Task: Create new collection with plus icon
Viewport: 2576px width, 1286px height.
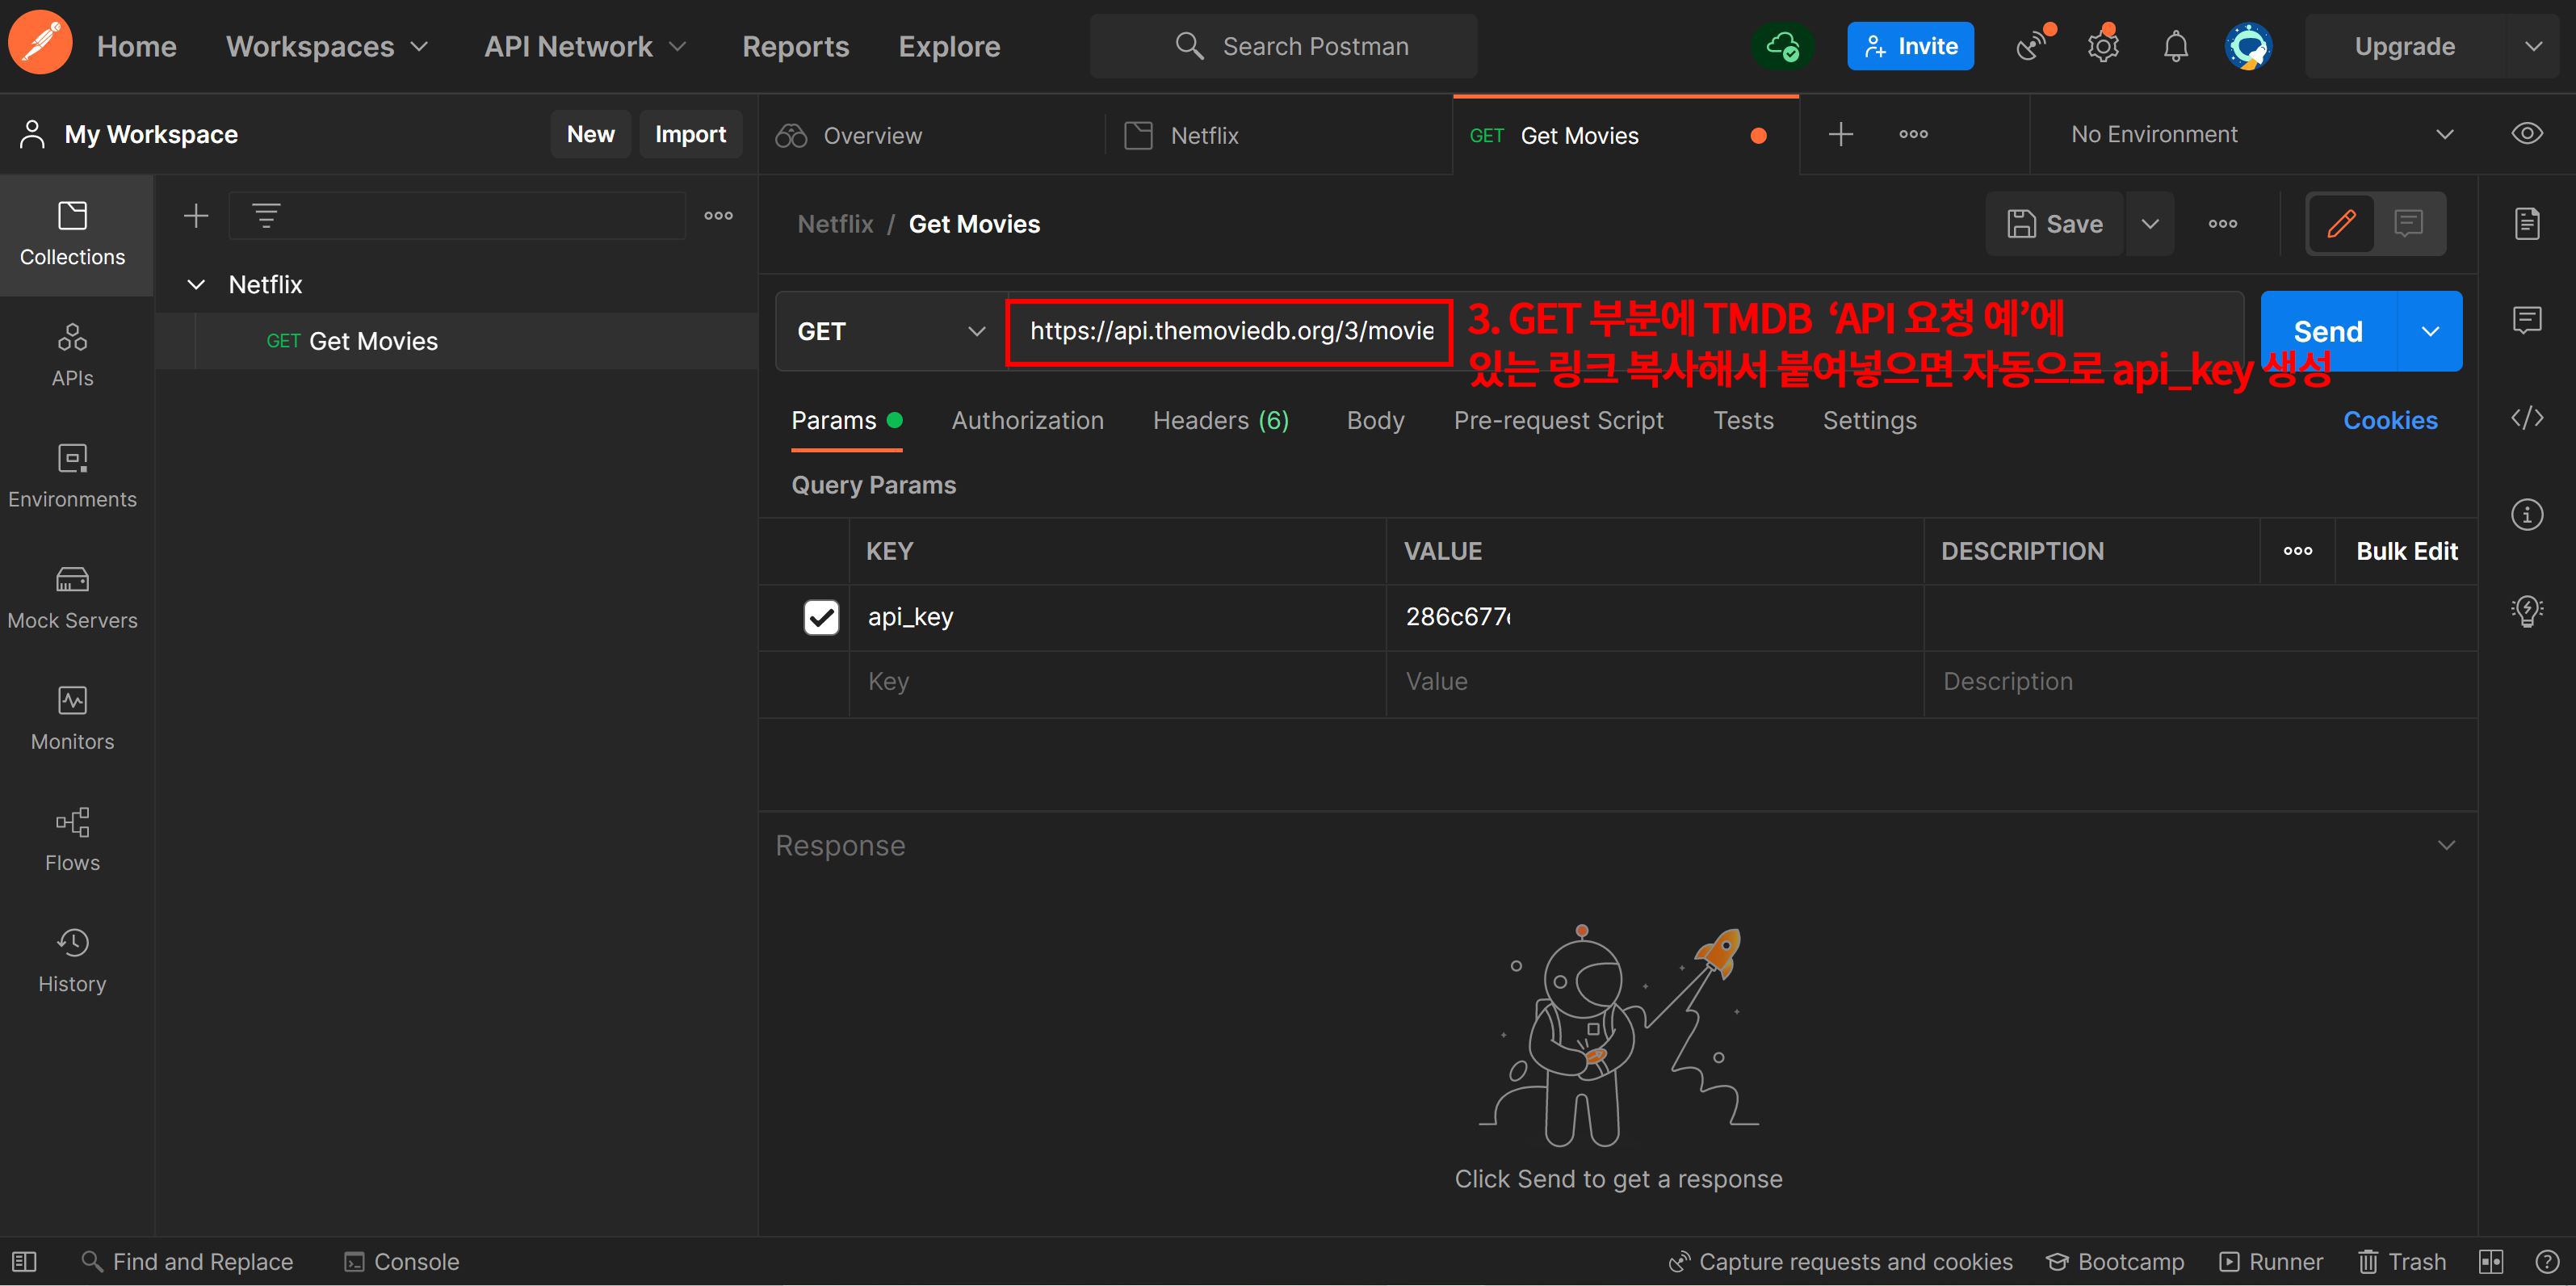Action: pyautogui.click(x=196, y=215)
